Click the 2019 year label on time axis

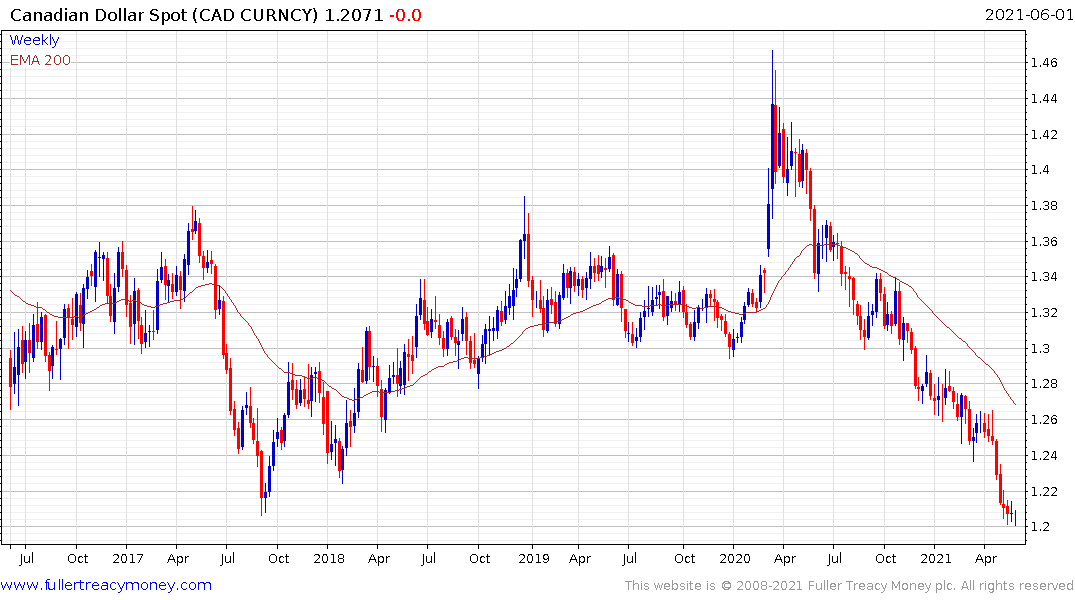534,558
